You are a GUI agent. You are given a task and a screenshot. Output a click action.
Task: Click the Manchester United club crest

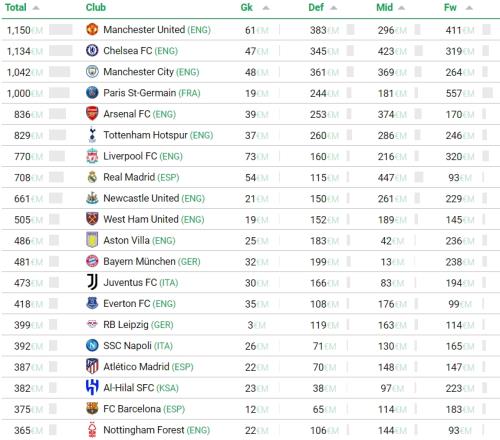(x=92, y=29)
